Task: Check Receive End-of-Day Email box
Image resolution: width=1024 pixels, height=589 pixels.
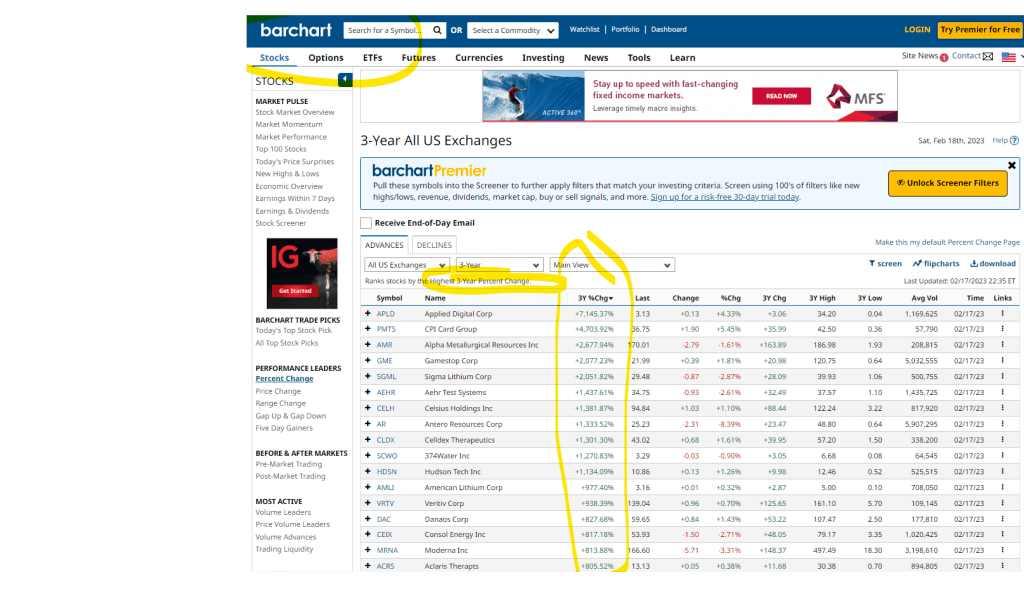Action: tap(366, 223)
